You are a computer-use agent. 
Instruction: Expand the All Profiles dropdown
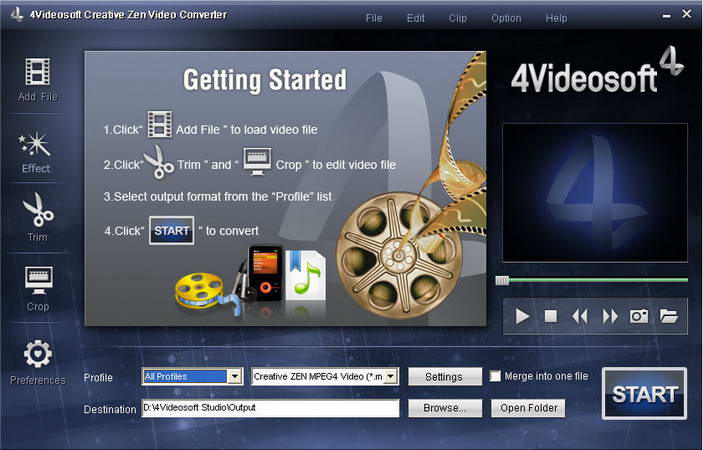click(234, 376)
